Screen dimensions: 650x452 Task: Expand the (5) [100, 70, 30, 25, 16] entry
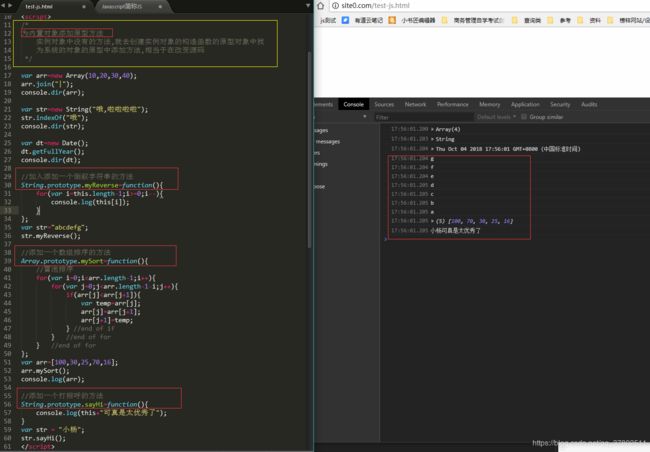point(432,221)
